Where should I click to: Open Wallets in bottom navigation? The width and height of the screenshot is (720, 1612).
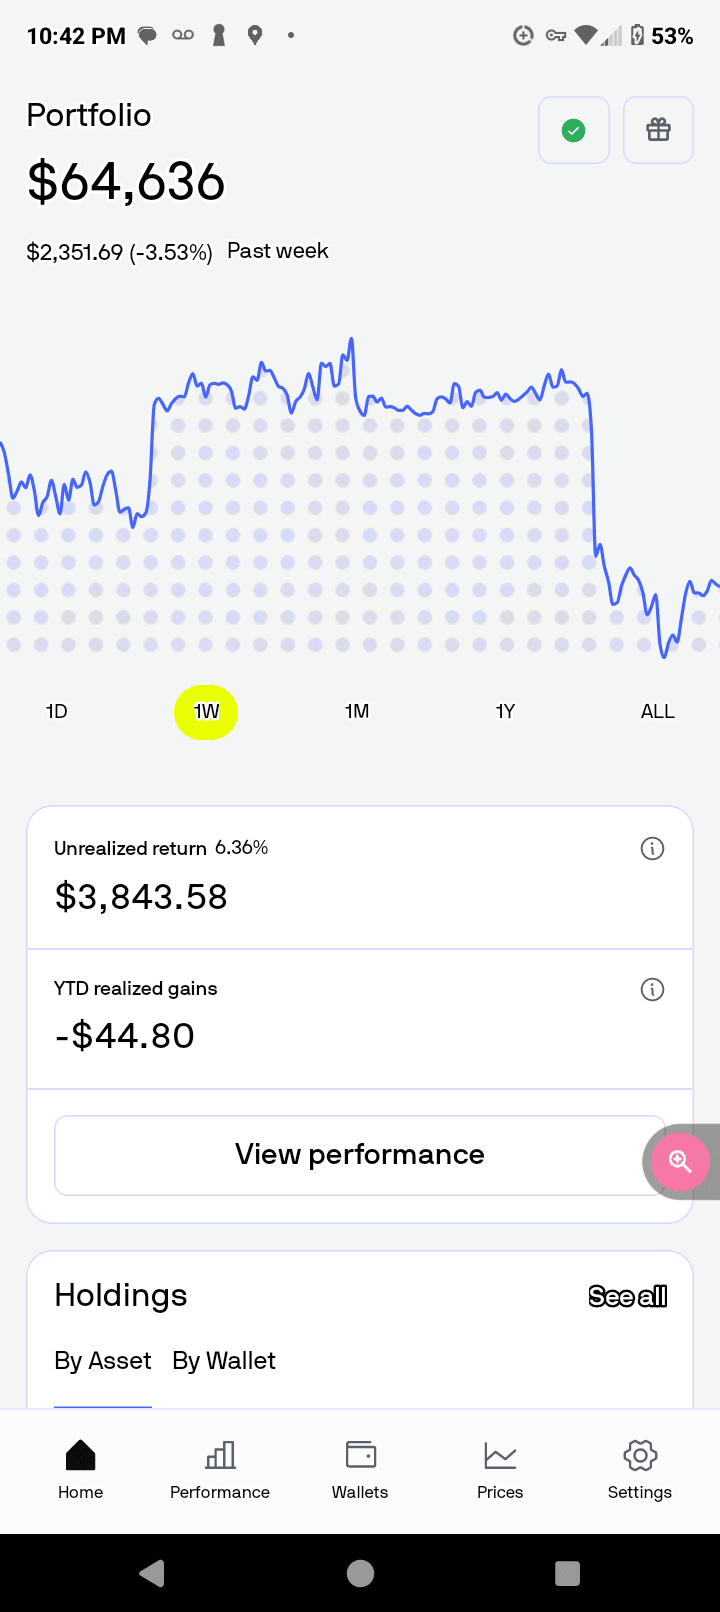tap(360, 1470)
